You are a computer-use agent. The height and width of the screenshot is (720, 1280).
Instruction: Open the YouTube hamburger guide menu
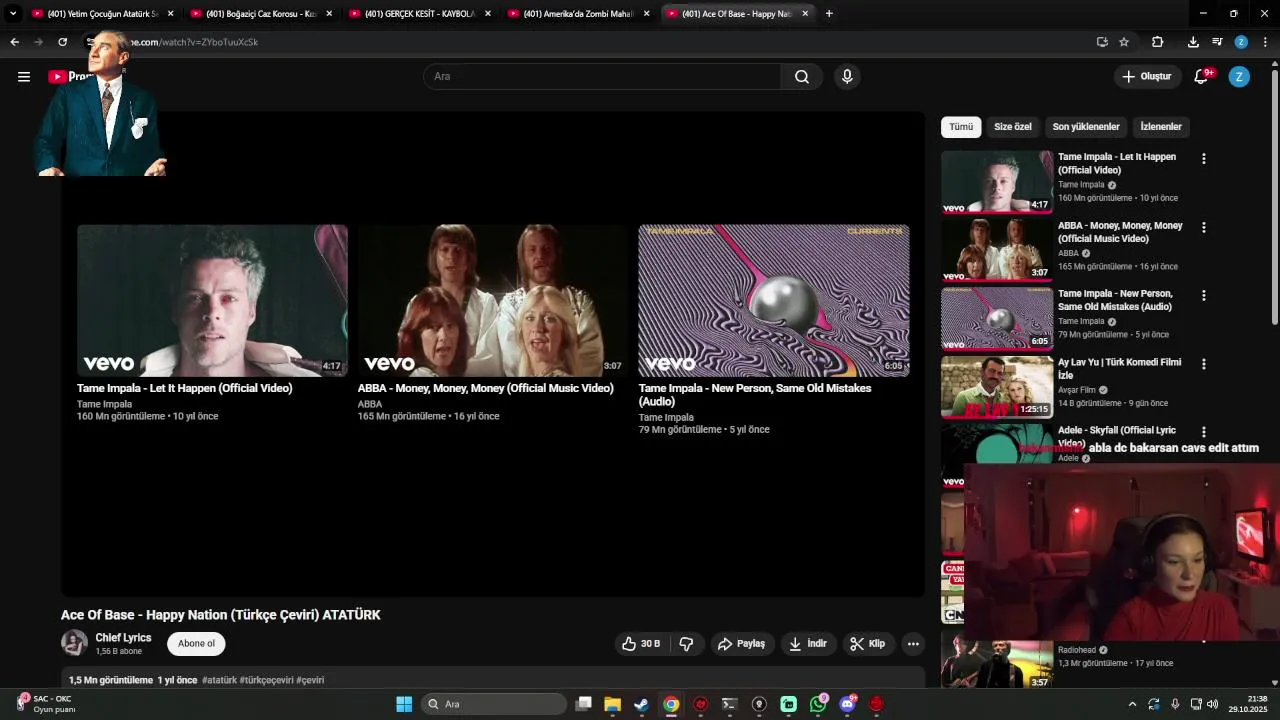point(24,76)
